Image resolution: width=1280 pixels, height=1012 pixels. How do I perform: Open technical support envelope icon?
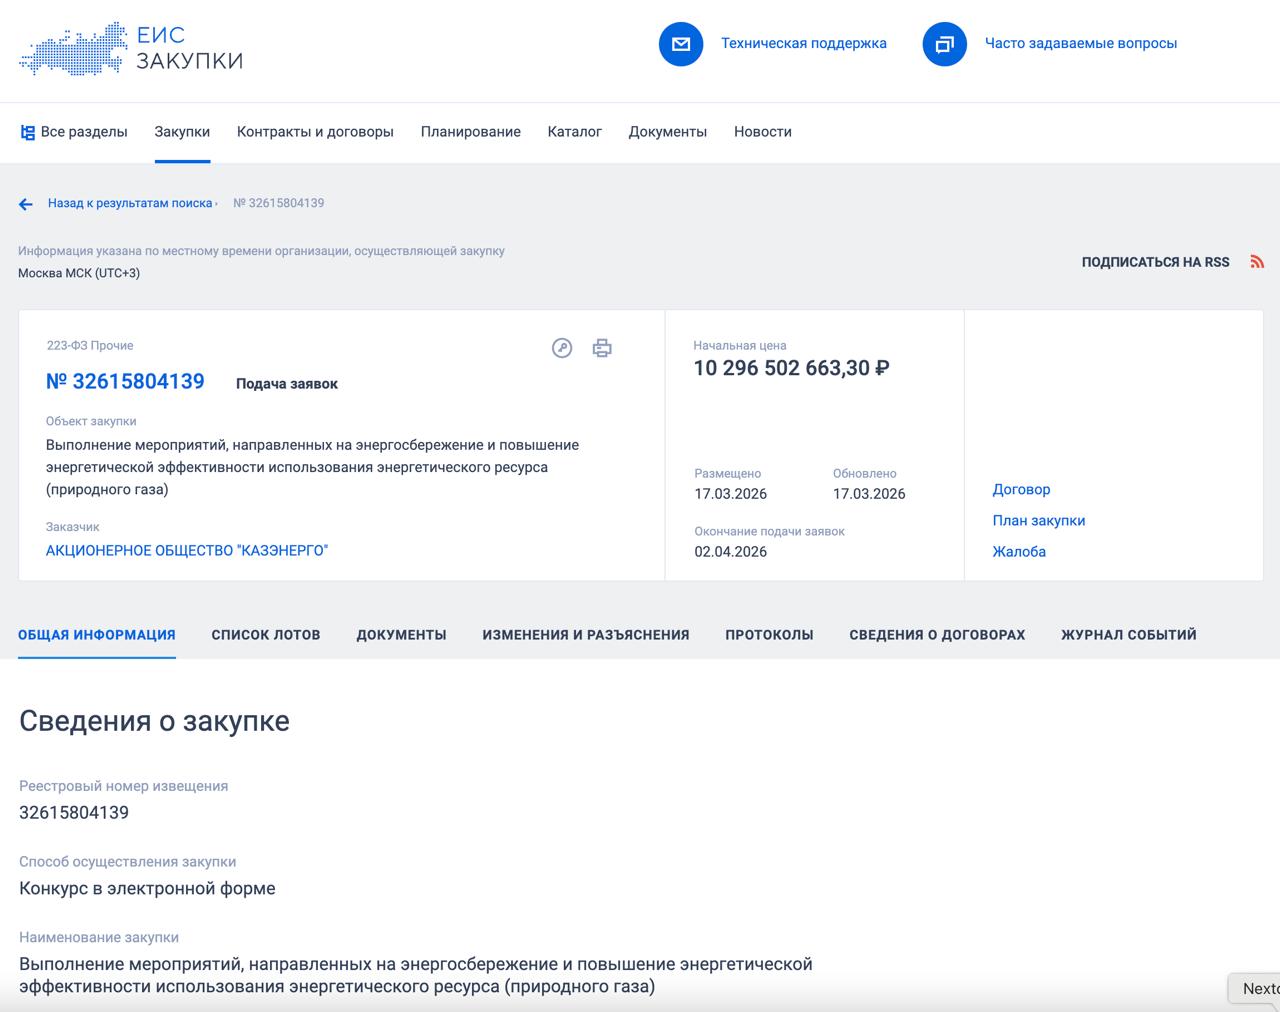tap(681, 44)
